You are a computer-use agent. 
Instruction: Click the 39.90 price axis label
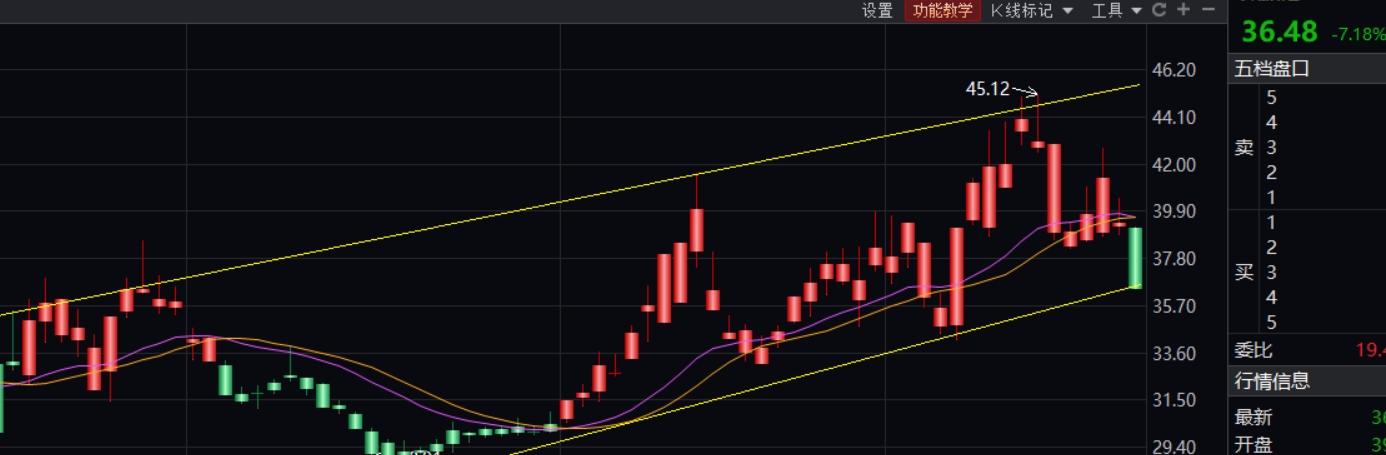[x=1174, y=211]
